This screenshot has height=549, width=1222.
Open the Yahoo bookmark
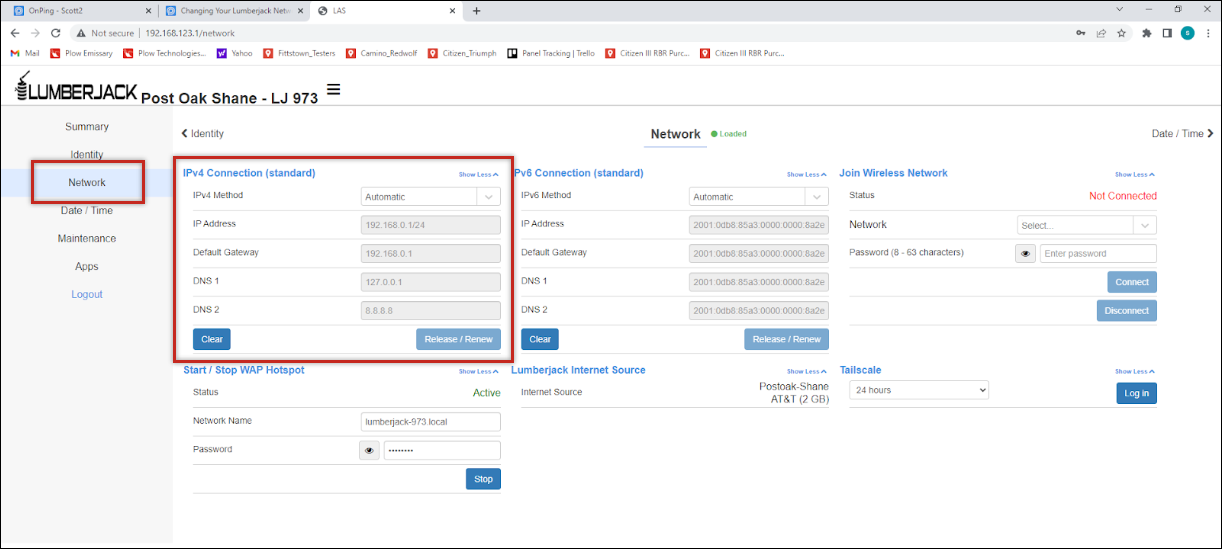click(235, 53)
